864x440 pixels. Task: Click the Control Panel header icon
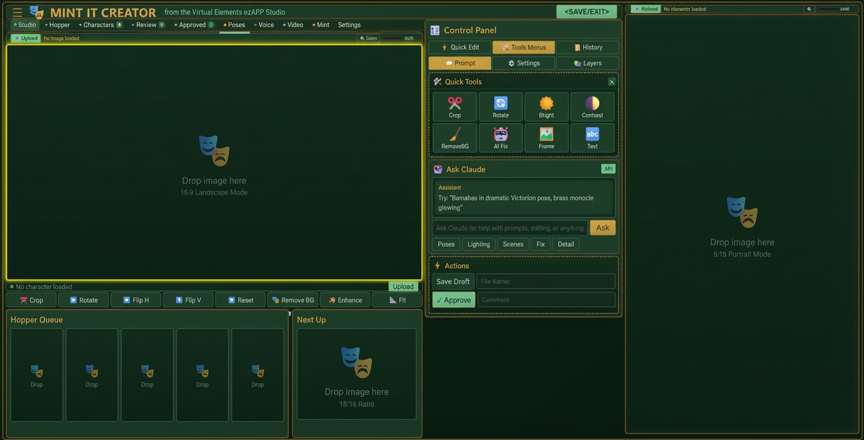[x=435, y=31]
